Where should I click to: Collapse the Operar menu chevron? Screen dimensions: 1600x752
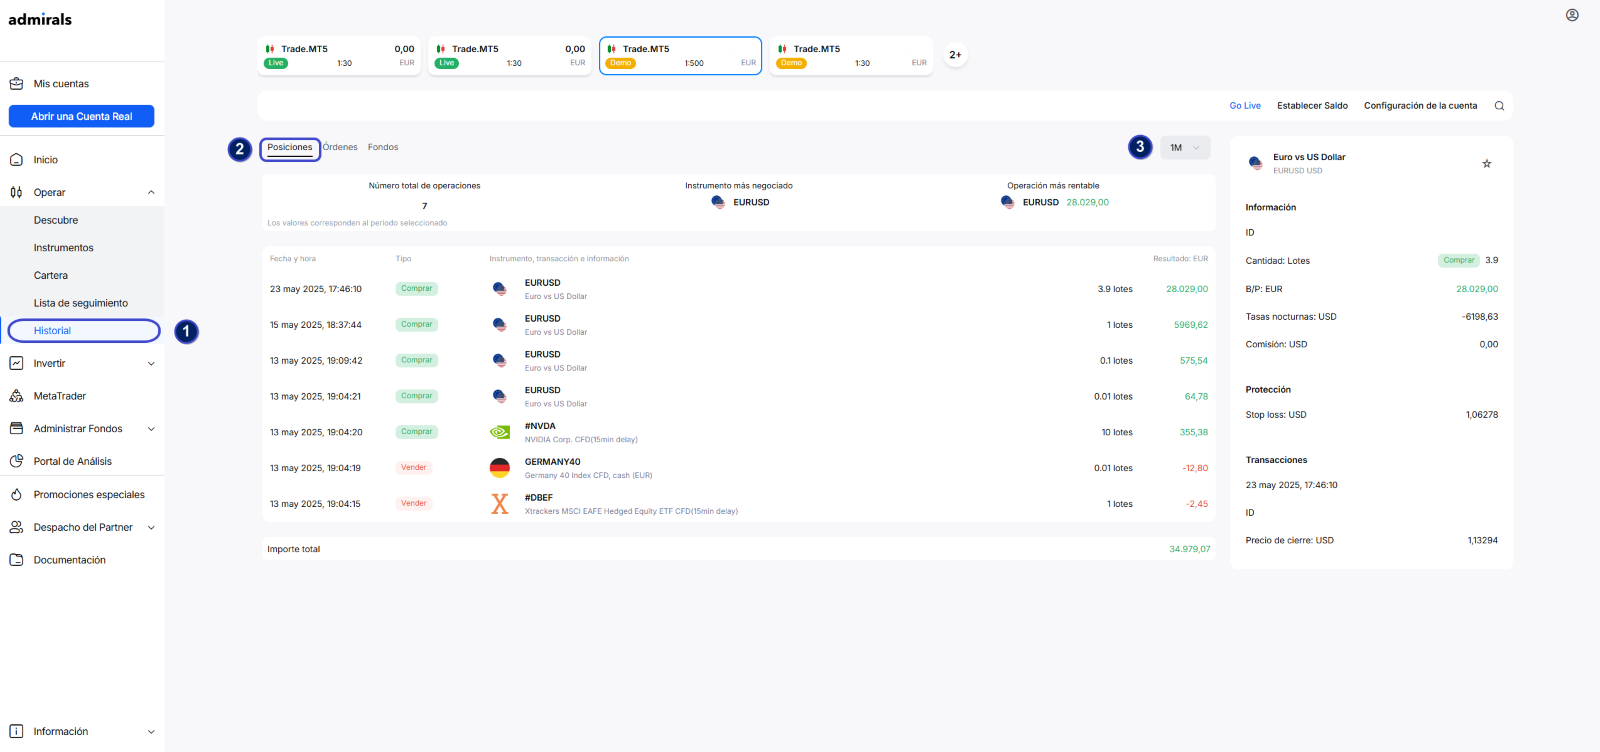coord(151,193)
